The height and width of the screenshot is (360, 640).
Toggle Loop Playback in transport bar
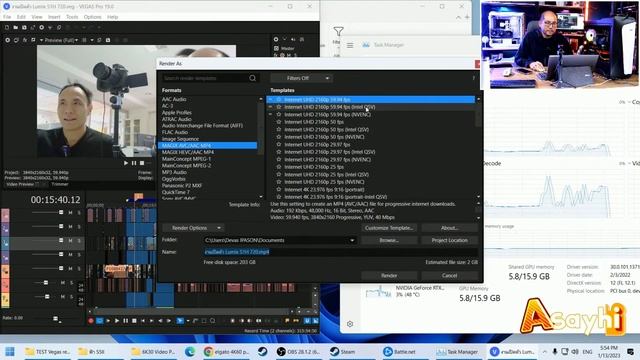pos(99,321)
